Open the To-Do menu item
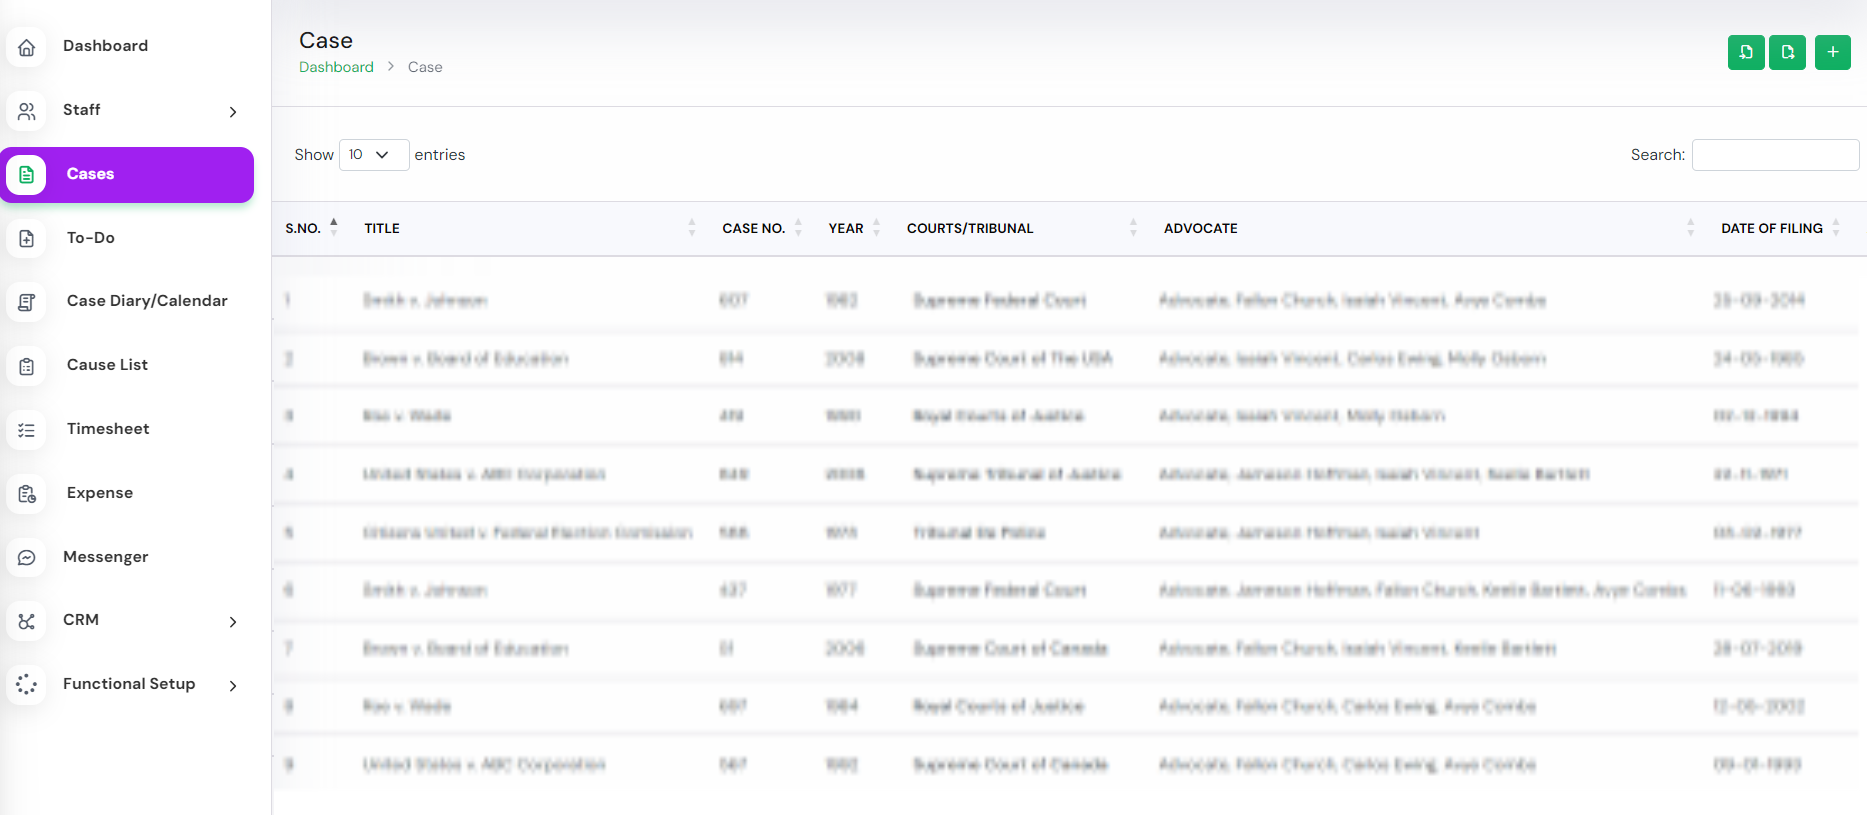1867x815 pixels. coord(91,238)
